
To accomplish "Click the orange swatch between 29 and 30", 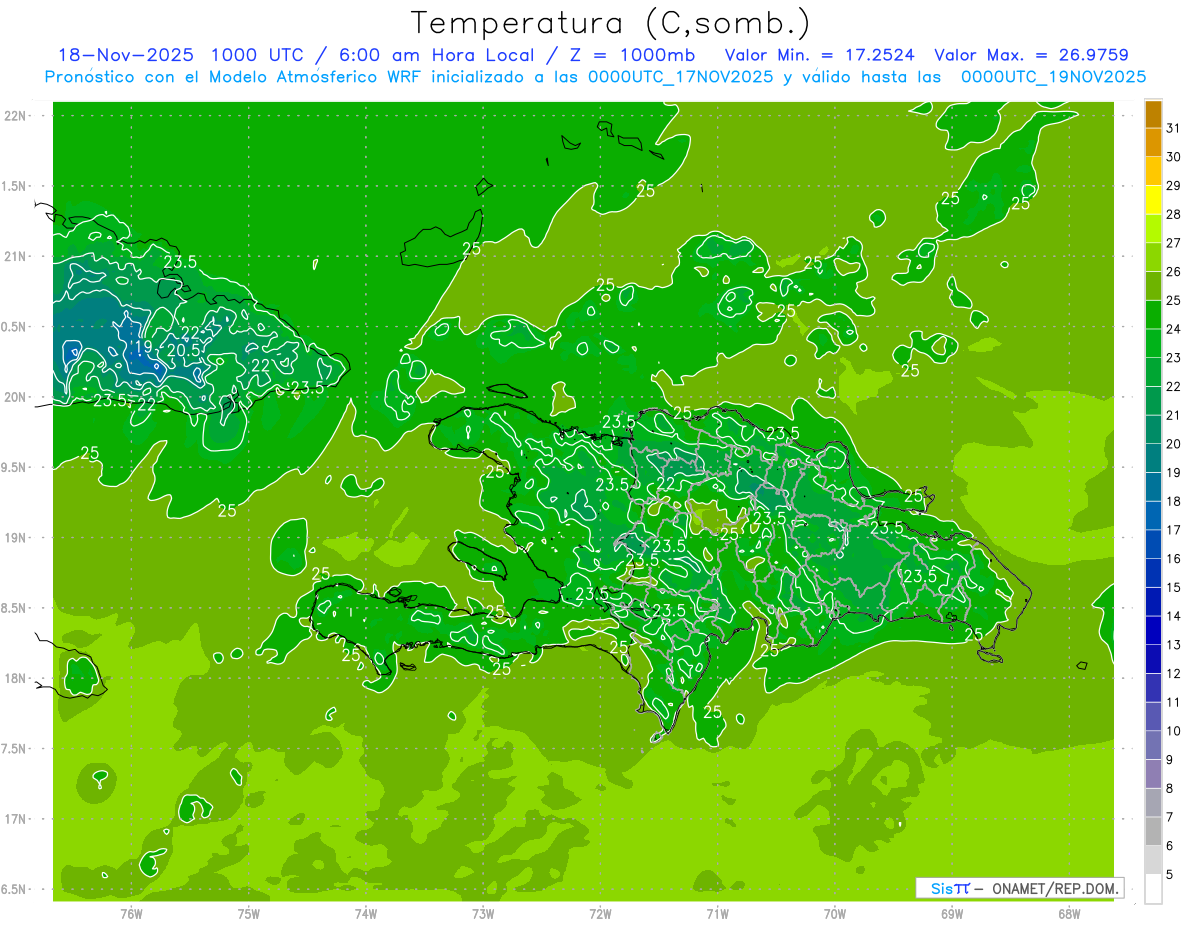I will 1153,171.
